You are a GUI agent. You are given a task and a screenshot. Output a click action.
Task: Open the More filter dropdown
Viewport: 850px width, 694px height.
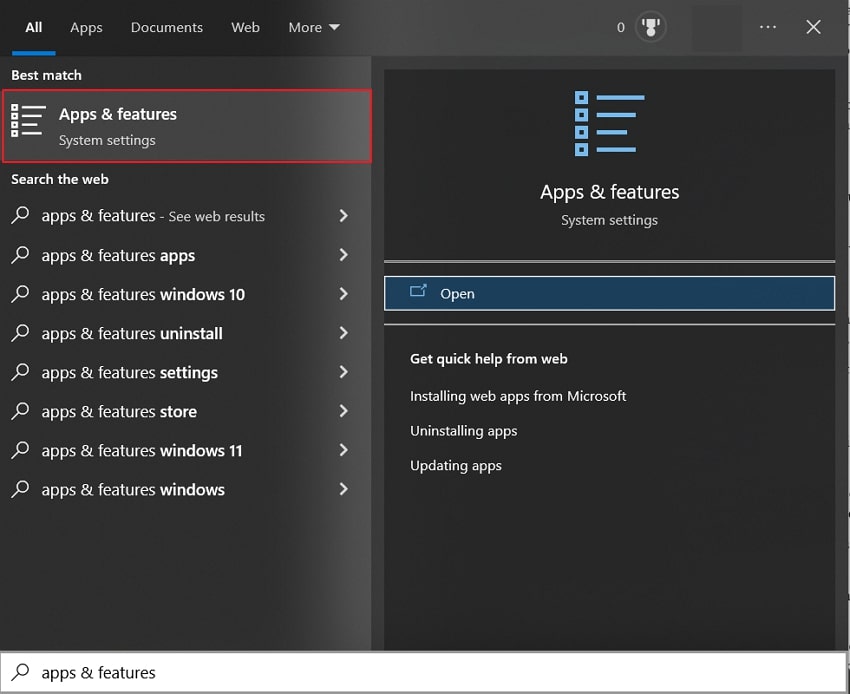click(x=314, y=27)
